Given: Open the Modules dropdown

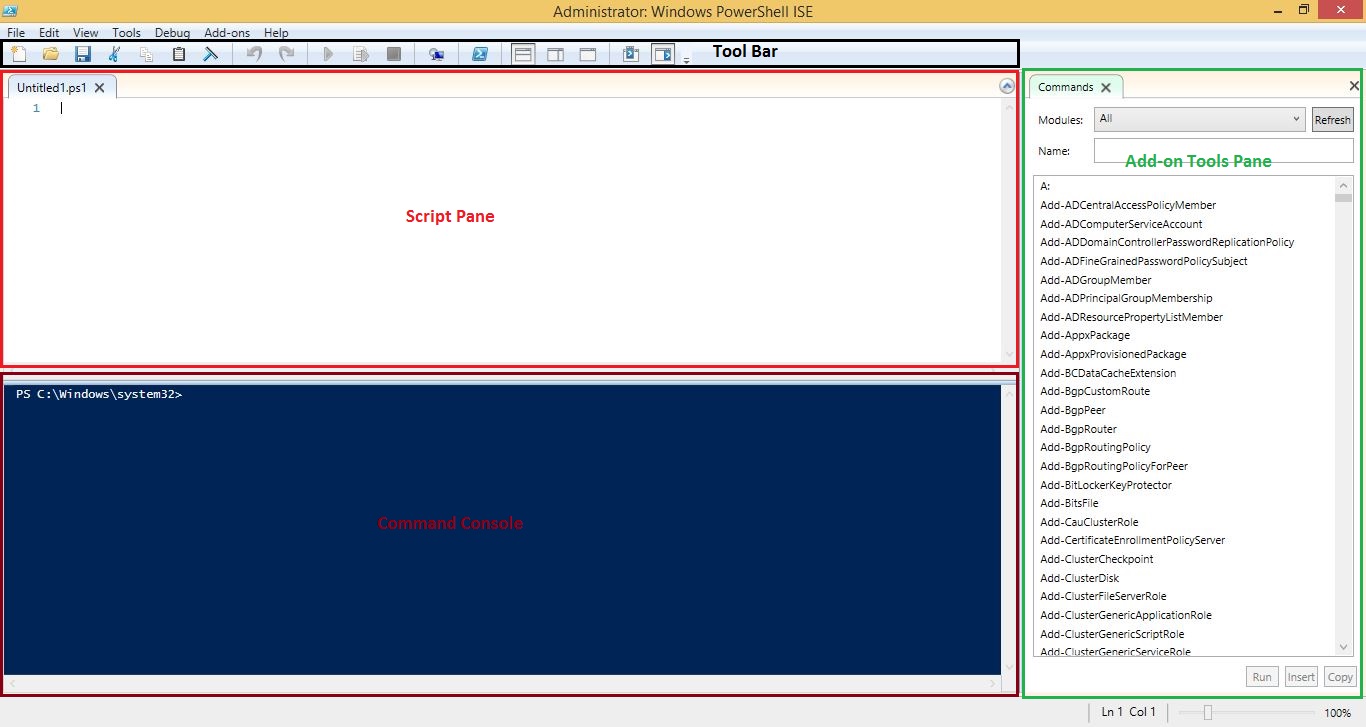Looking at the screenshot, I should coord(1199,119).
